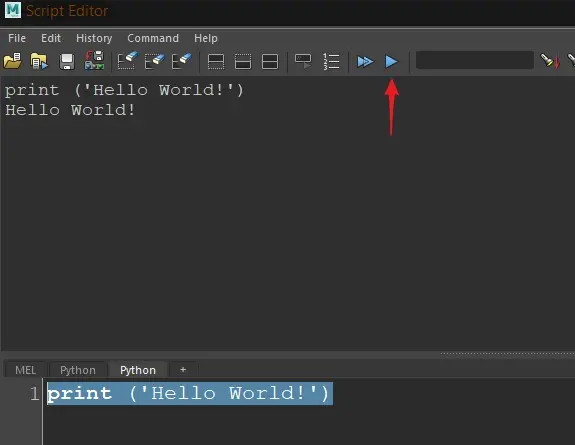Toggle line numbers icon

pyautogui.click(x=331, y=61)
